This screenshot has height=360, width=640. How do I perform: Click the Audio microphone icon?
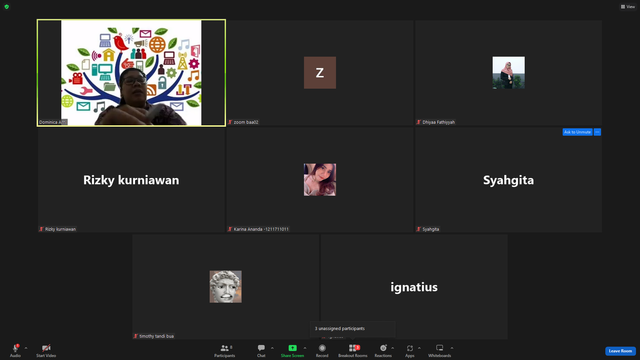tap(16, 348)
